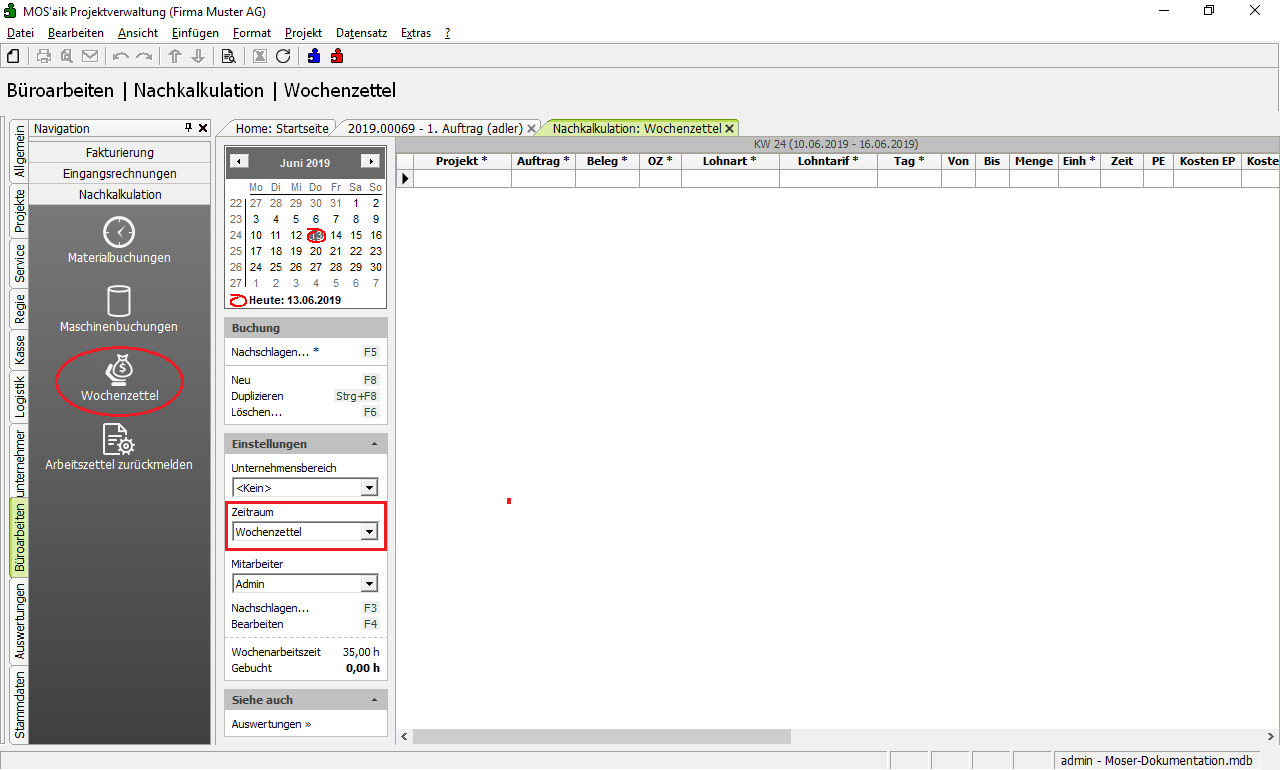Viewport: 1280px width, 770px height.
Task: Pin the Navigation panel
Action: tap(188, 128)
